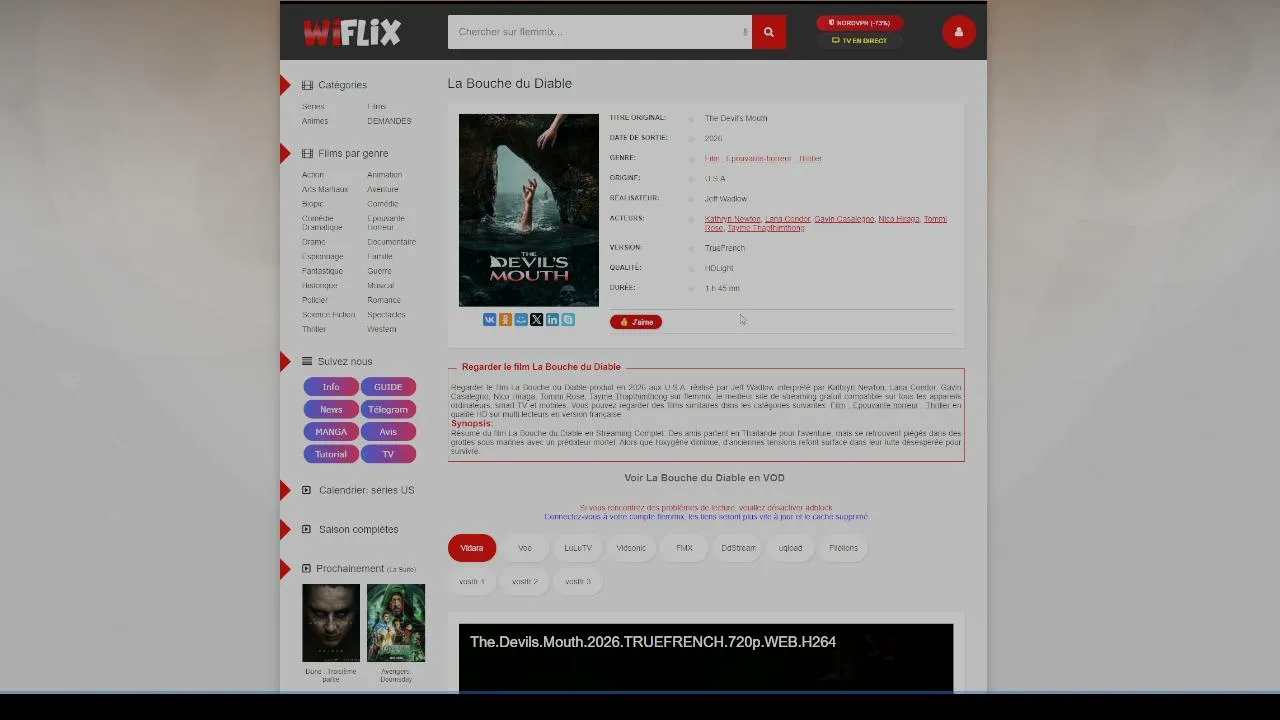This screenshot has height=720, width=1280.
Task: Switch to the FMX player
Action: click(x=684, y=548)
